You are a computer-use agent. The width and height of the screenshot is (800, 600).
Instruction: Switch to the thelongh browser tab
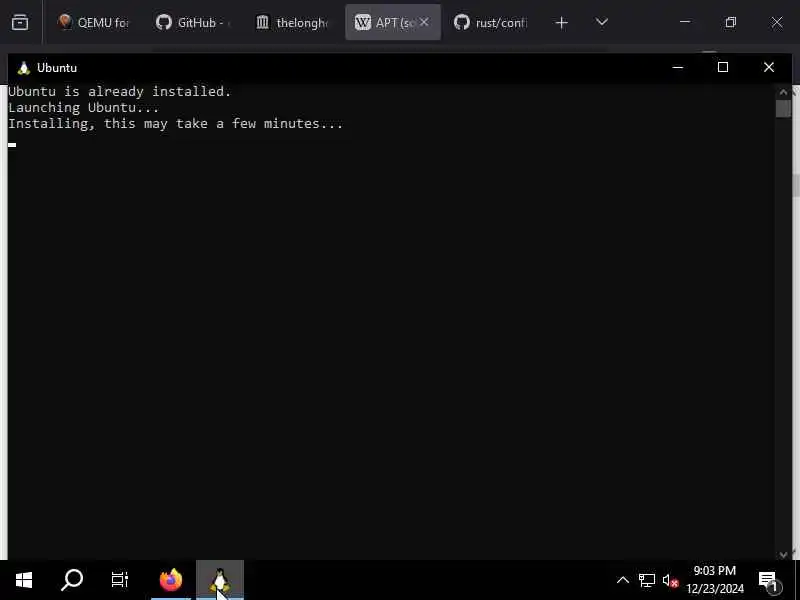[292, 22]
